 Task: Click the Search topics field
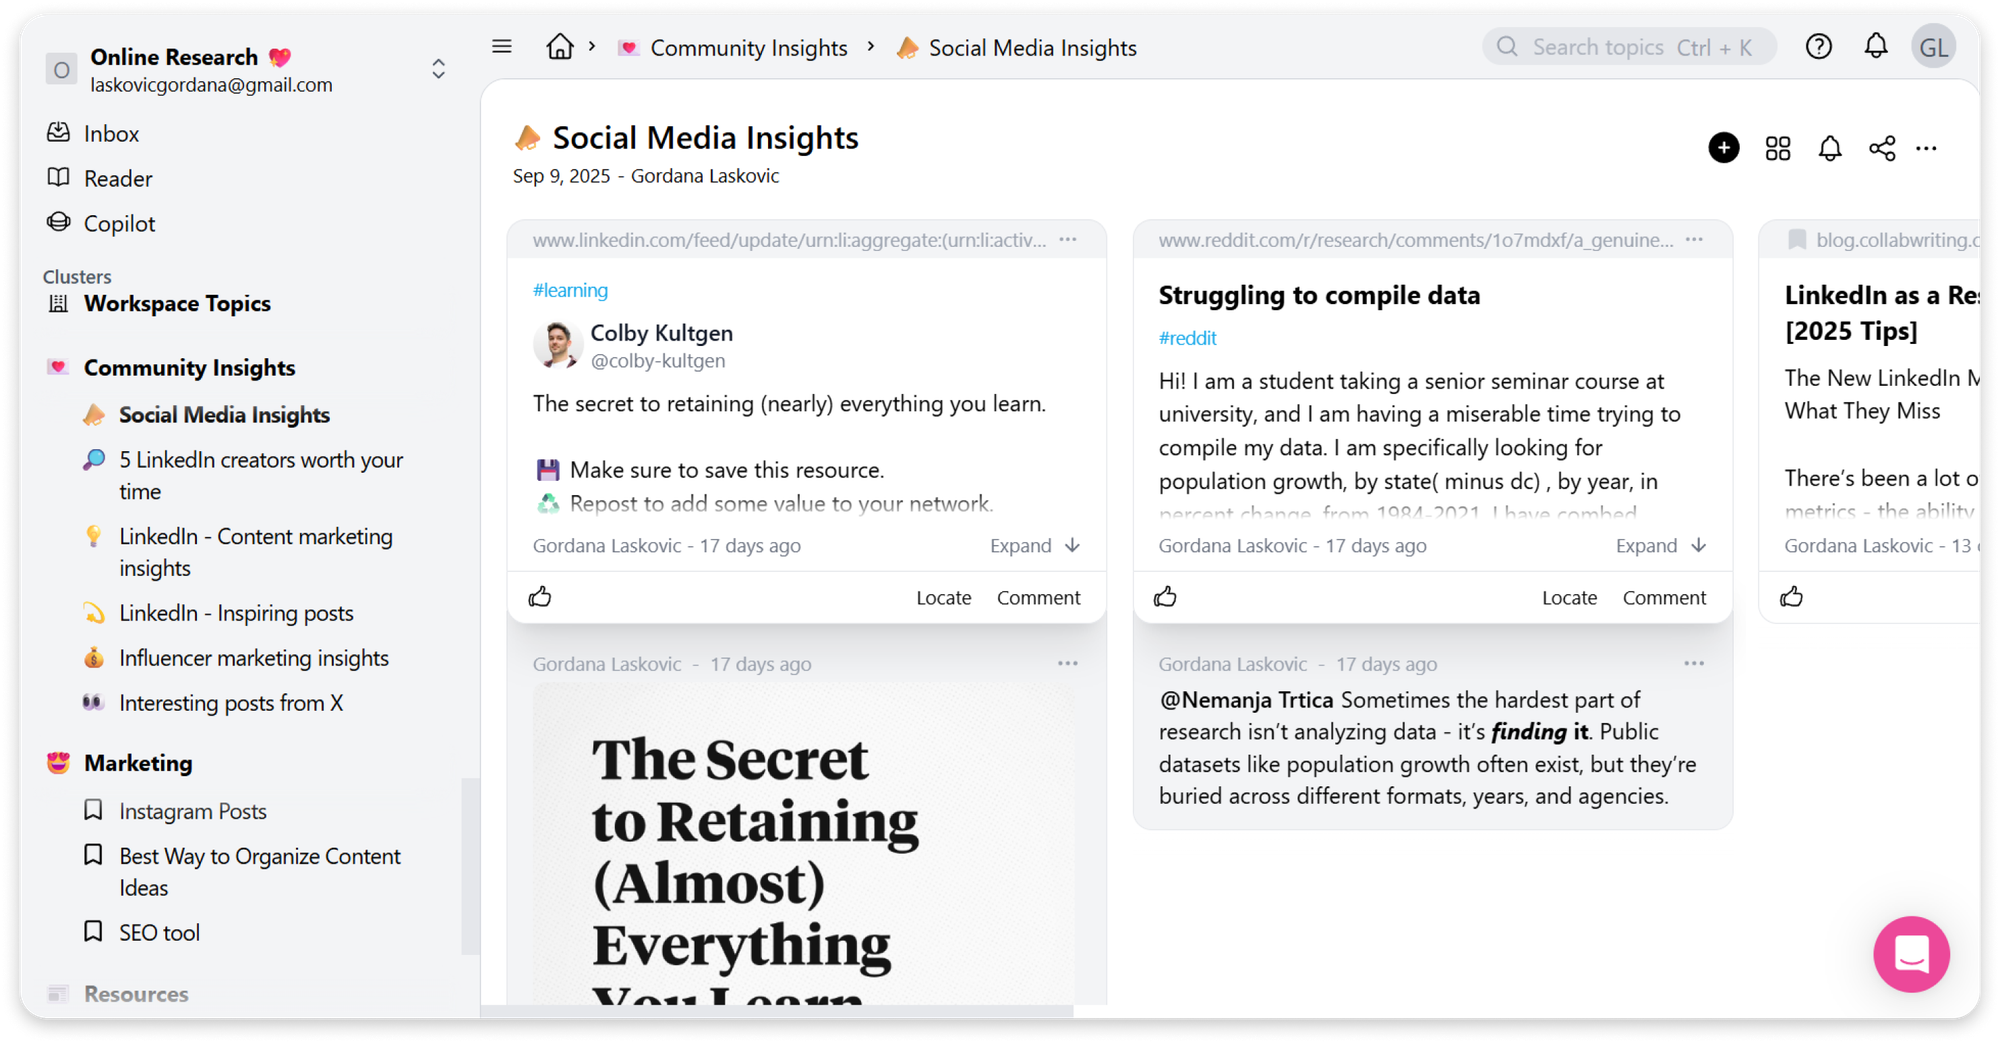[1629, 47]
